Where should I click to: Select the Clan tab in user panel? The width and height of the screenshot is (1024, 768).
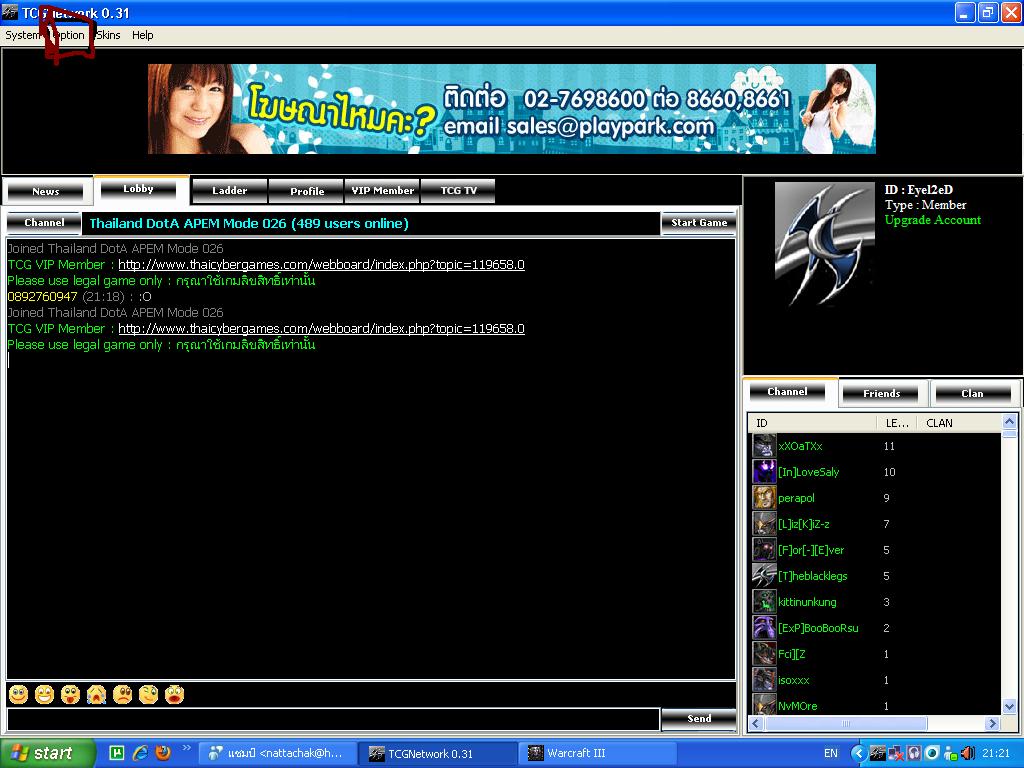pyautogui.click(x=972, y=393)
